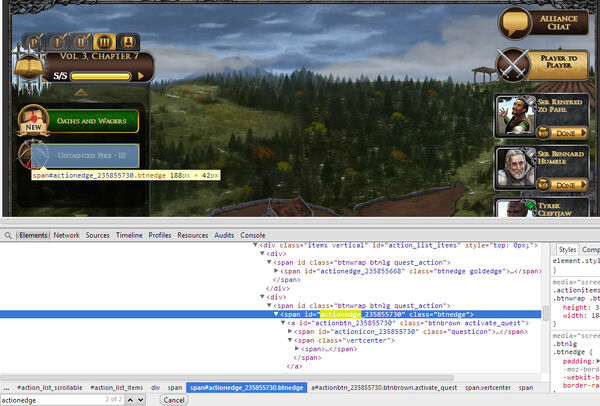The height and width of the screenshot is (406, 600).
Task: Click Ser Bennard Humble portrait
Action: coord(515,168)
